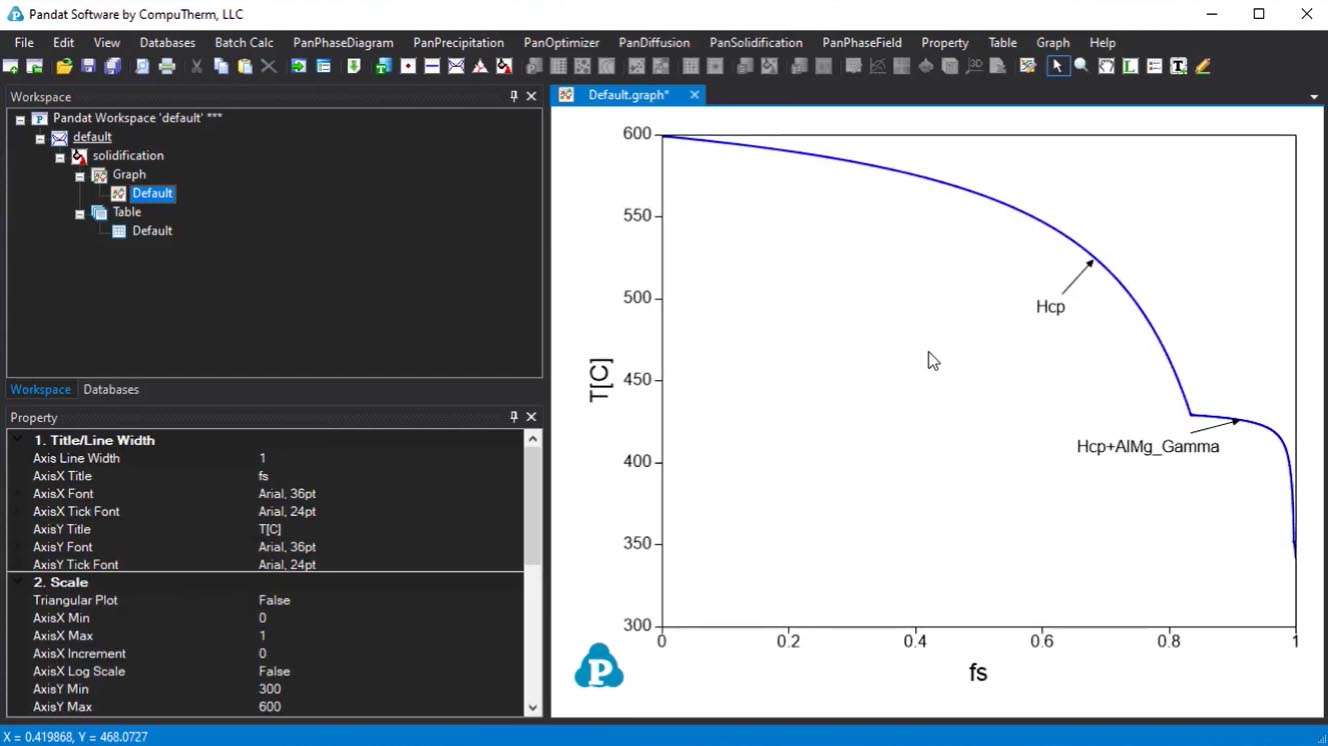The height and width of the screenshot is (746, 1328).
Task: Open the PanSolidification menu
Action: point(755,43)
